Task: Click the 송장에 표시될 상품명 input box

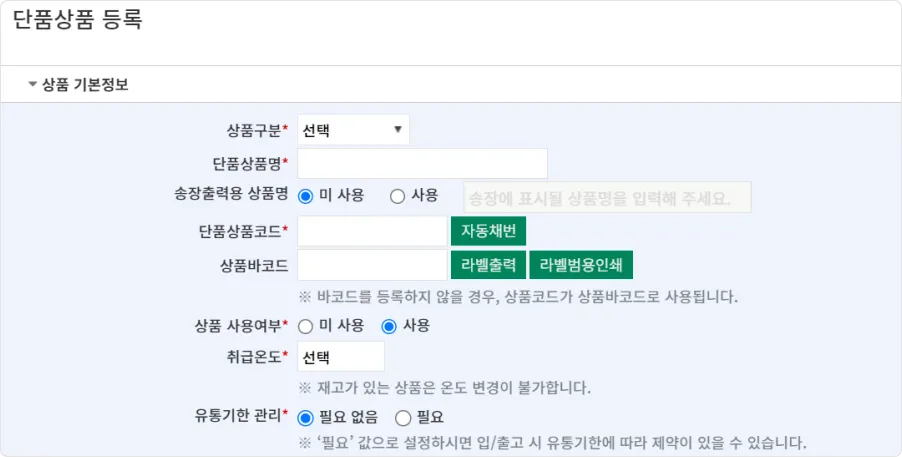Action: click(x=607, y=197)
